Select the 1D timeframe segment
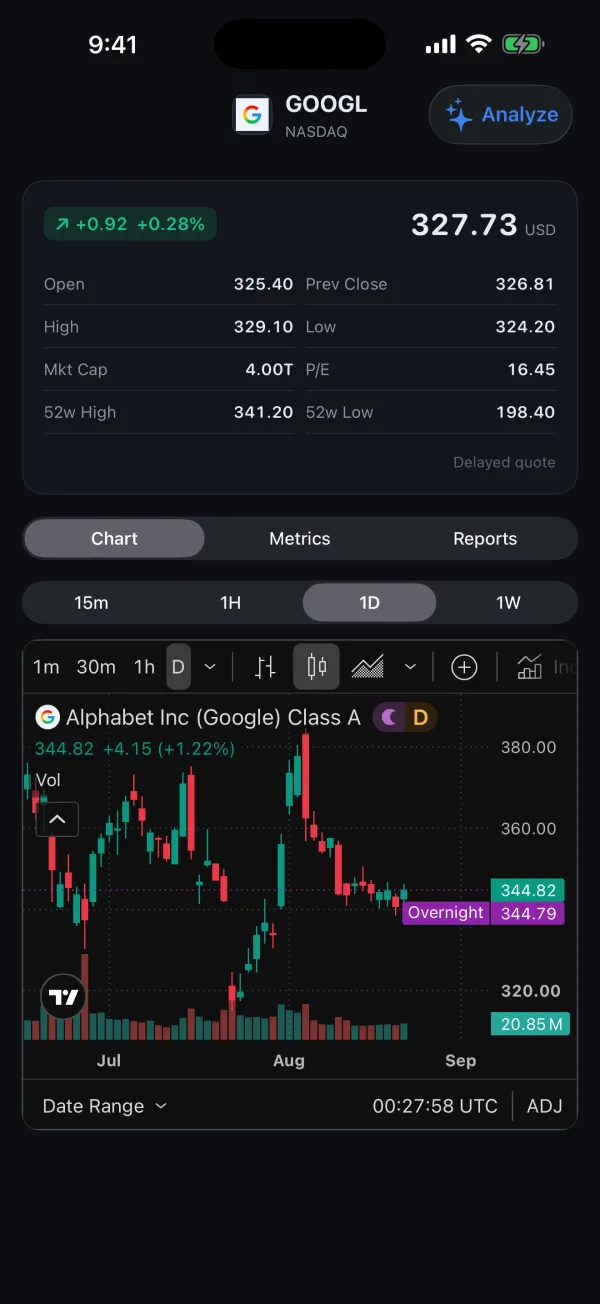600x1304 pixels. pyautogui.click(x=369, y=603)
